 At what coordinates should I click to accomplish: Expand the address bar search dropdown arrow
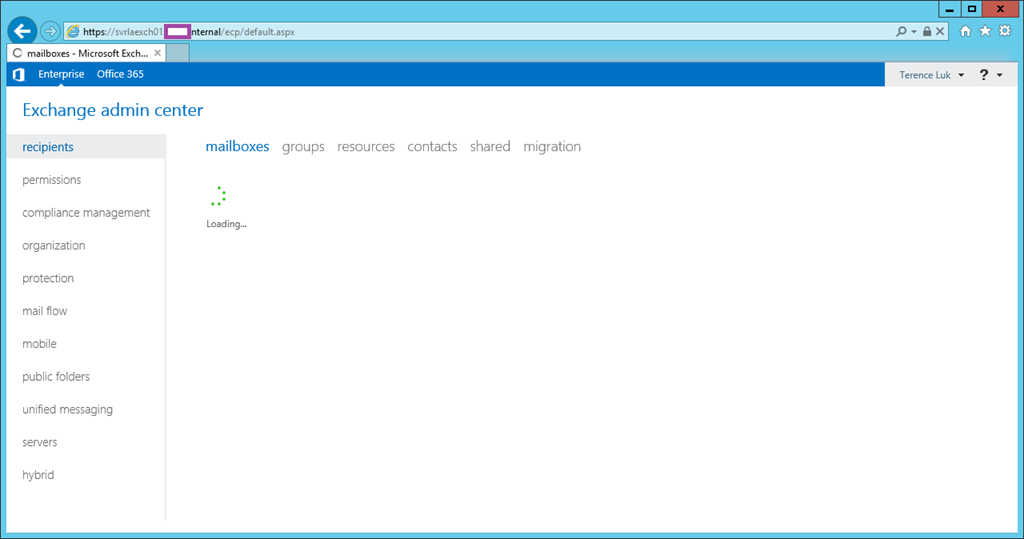[914, 31]
